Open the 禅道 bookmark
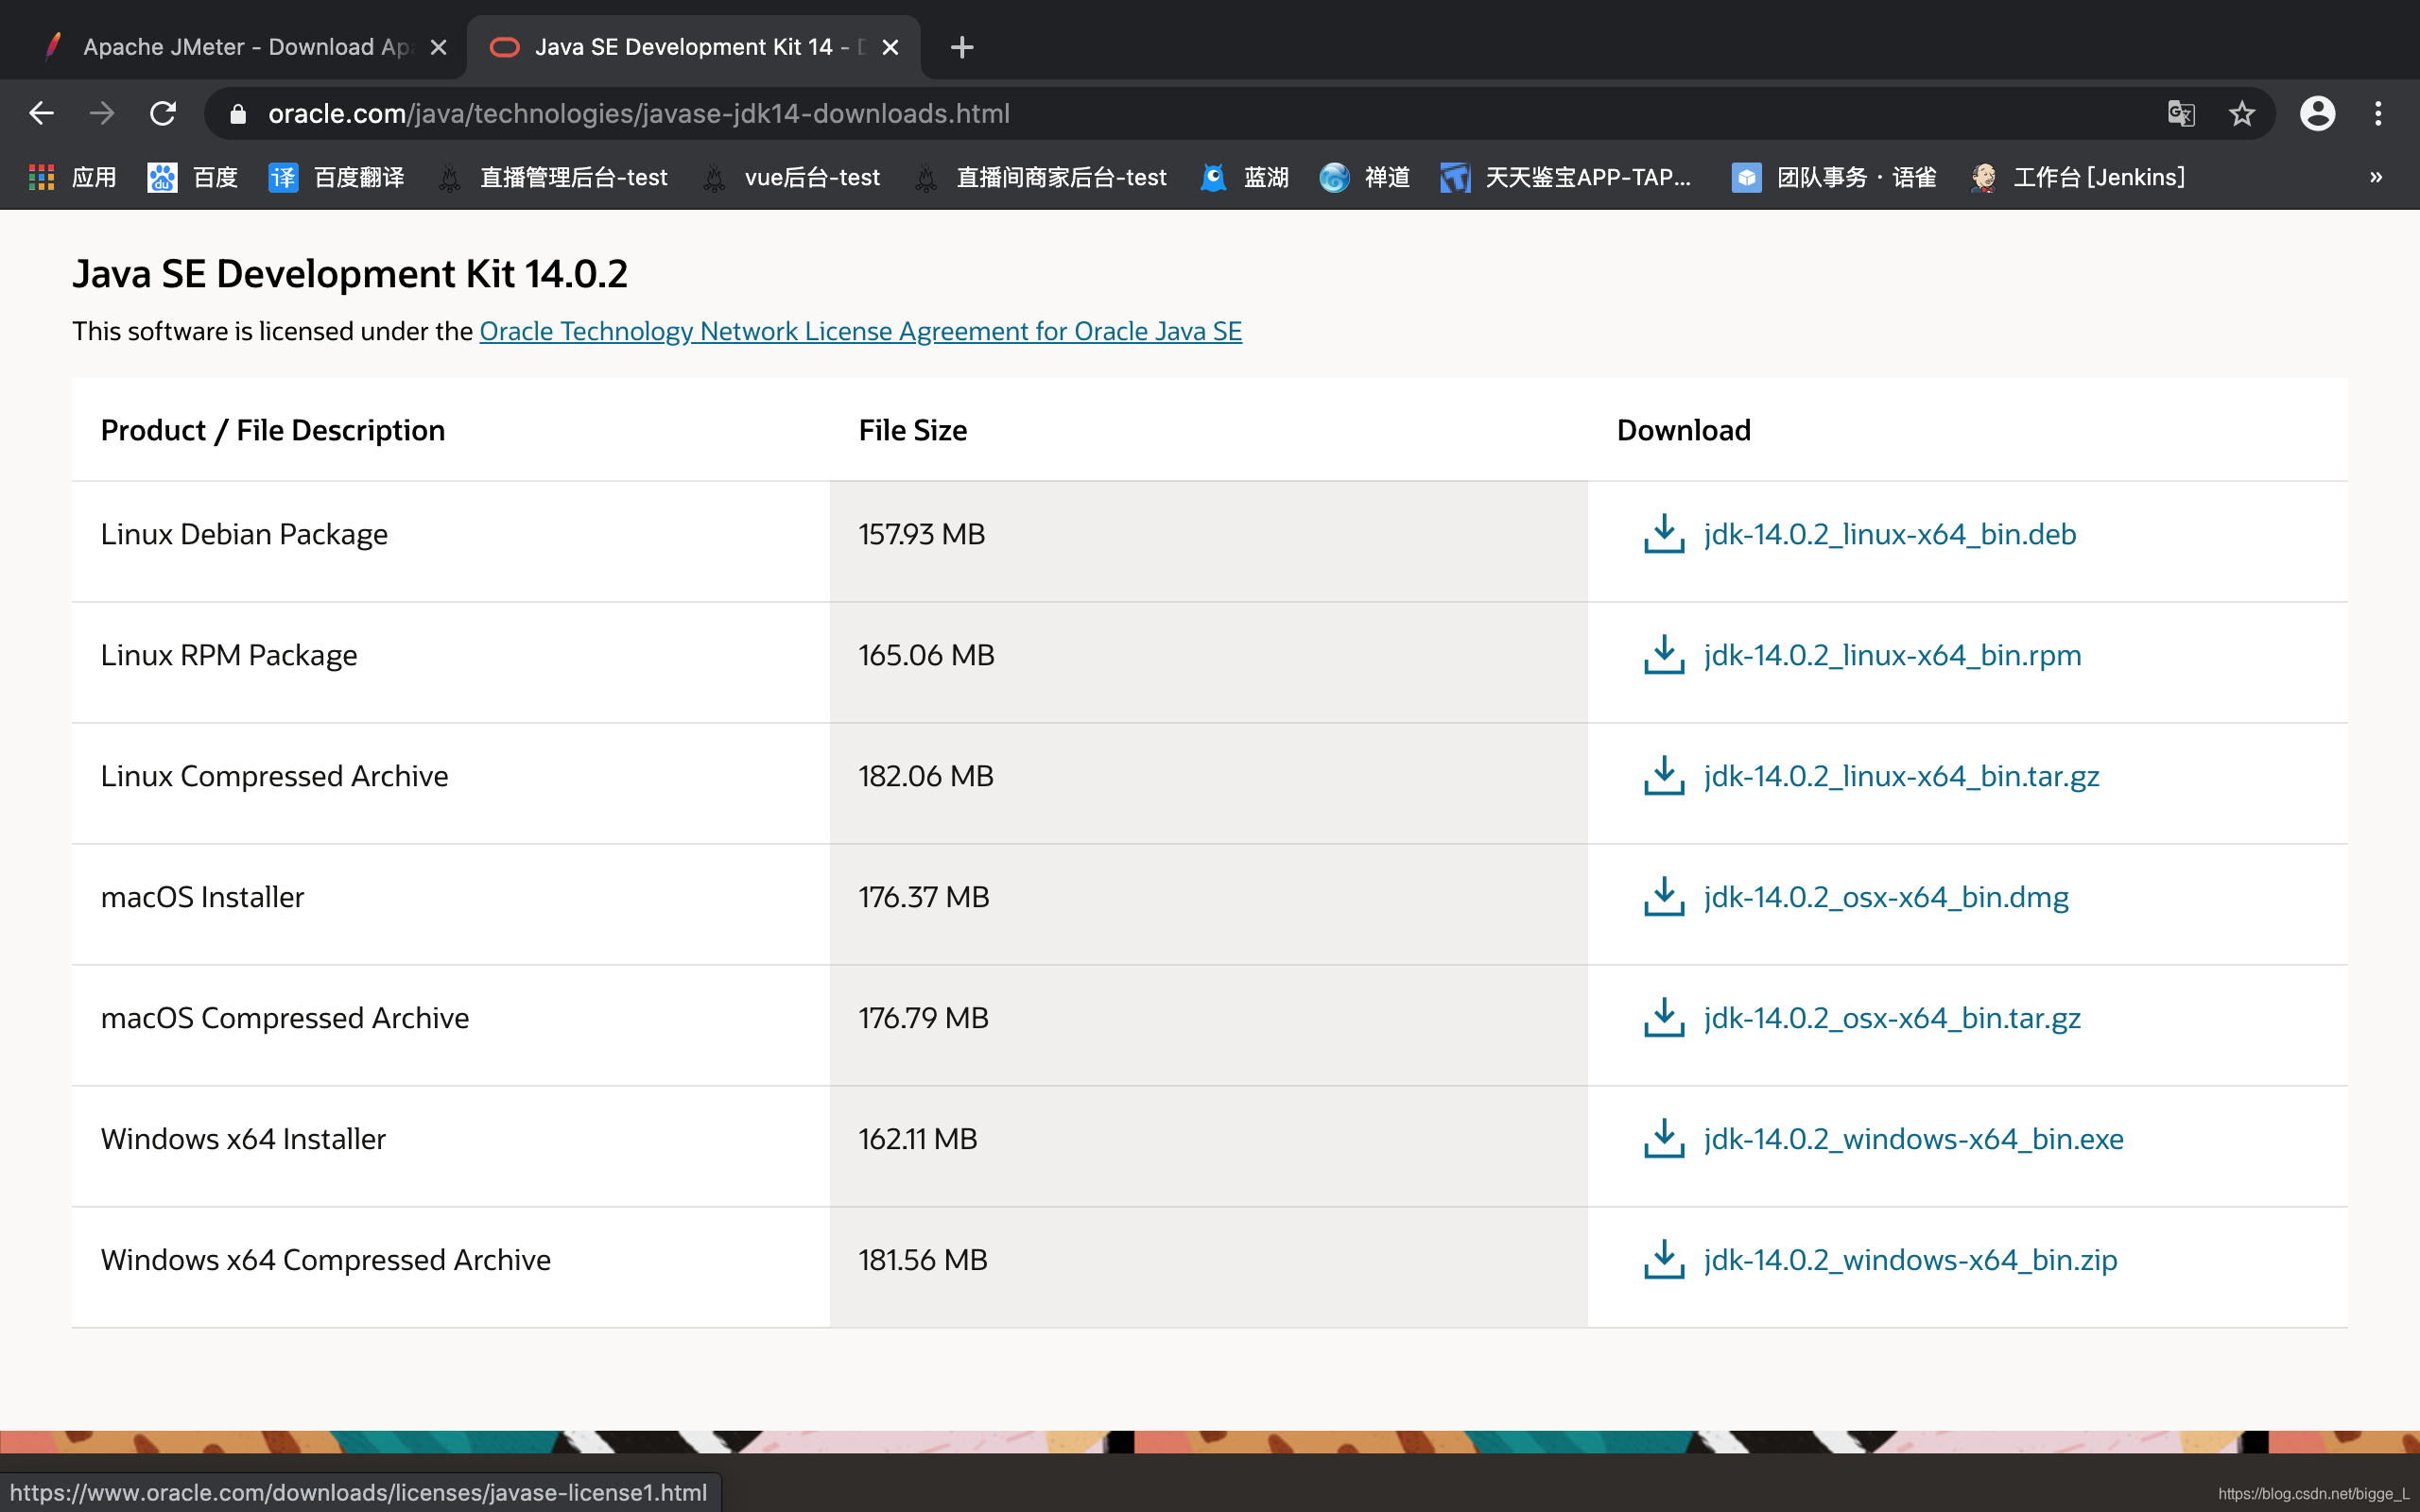Viewport: 2420px width, 1512px height. pyautogui.click(x=1365, y=177)
